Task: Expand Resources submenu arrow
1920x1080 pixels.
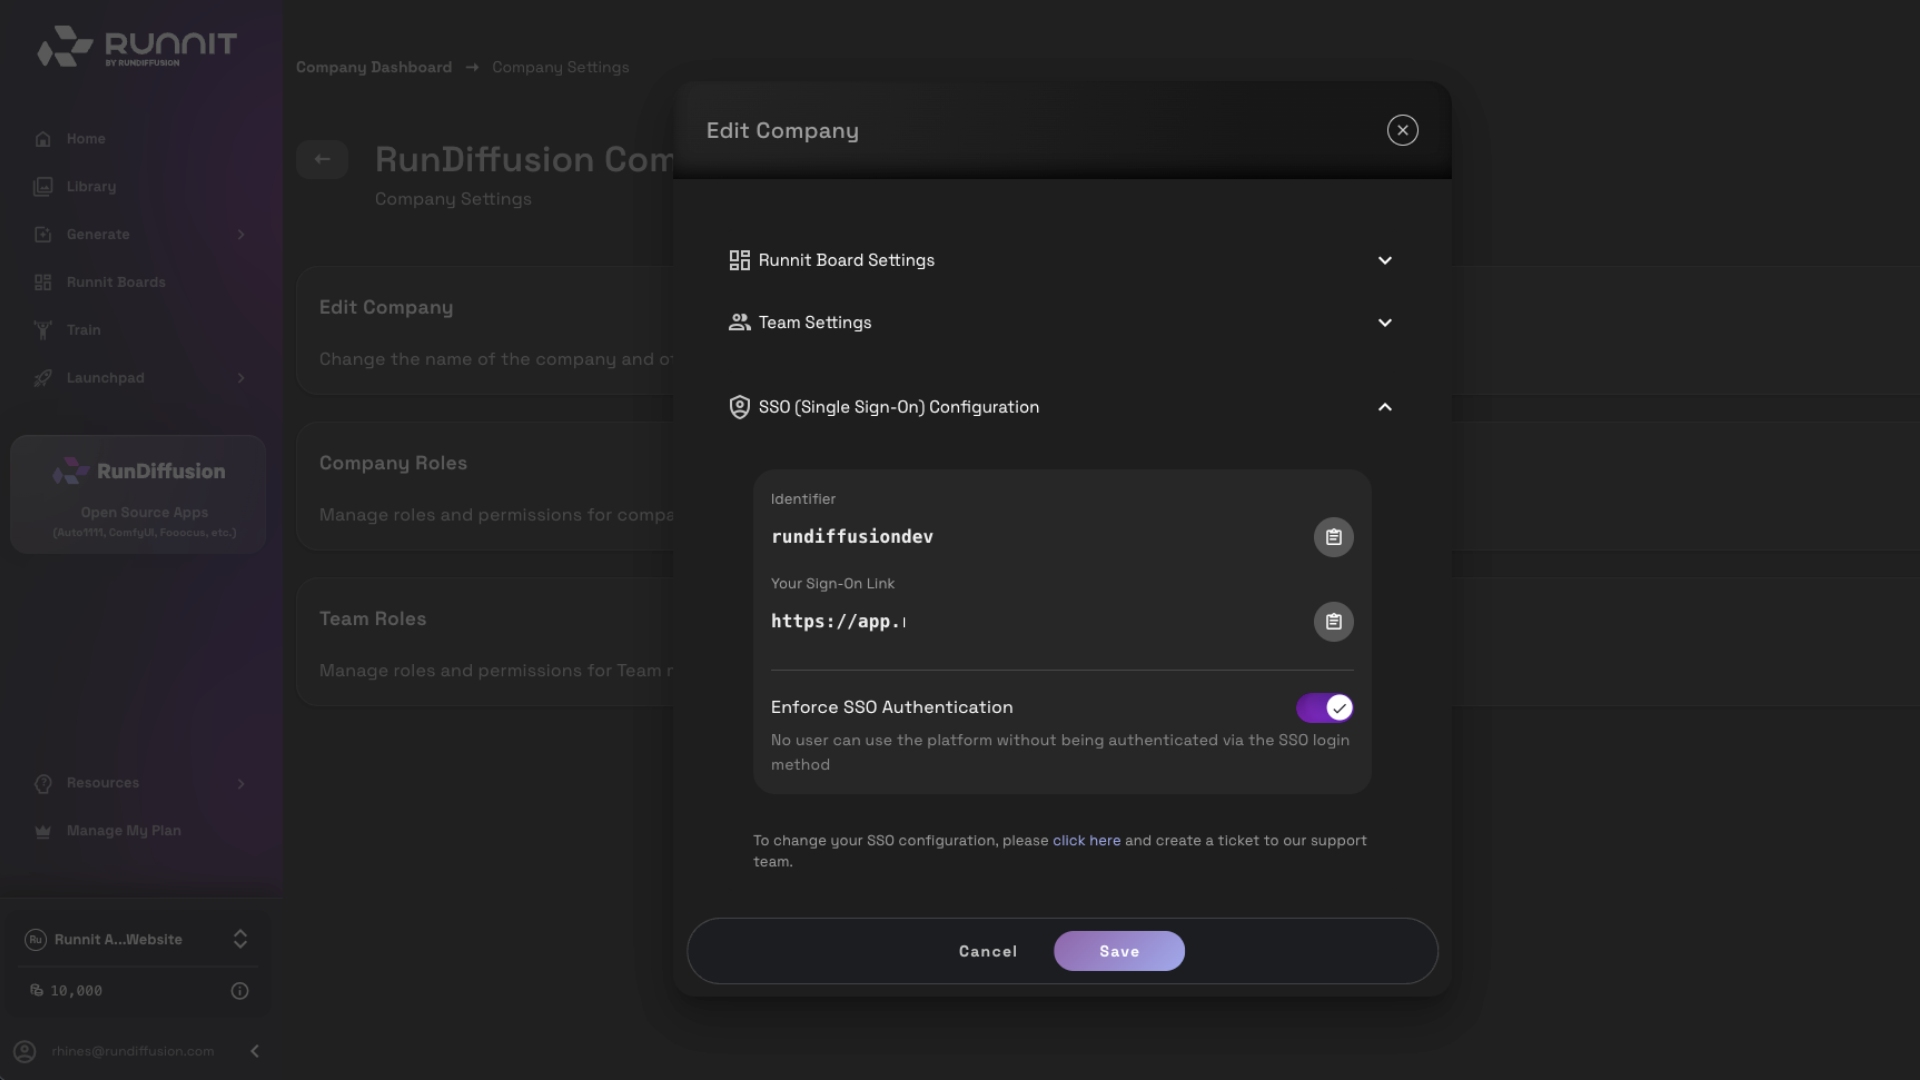Action: (241, 784)
